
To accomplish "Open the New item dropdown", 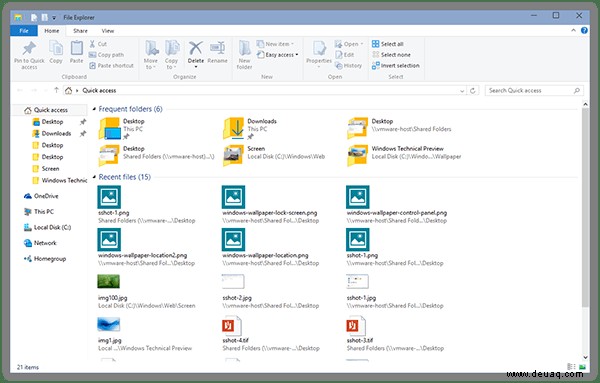I will tap(275, 44).
